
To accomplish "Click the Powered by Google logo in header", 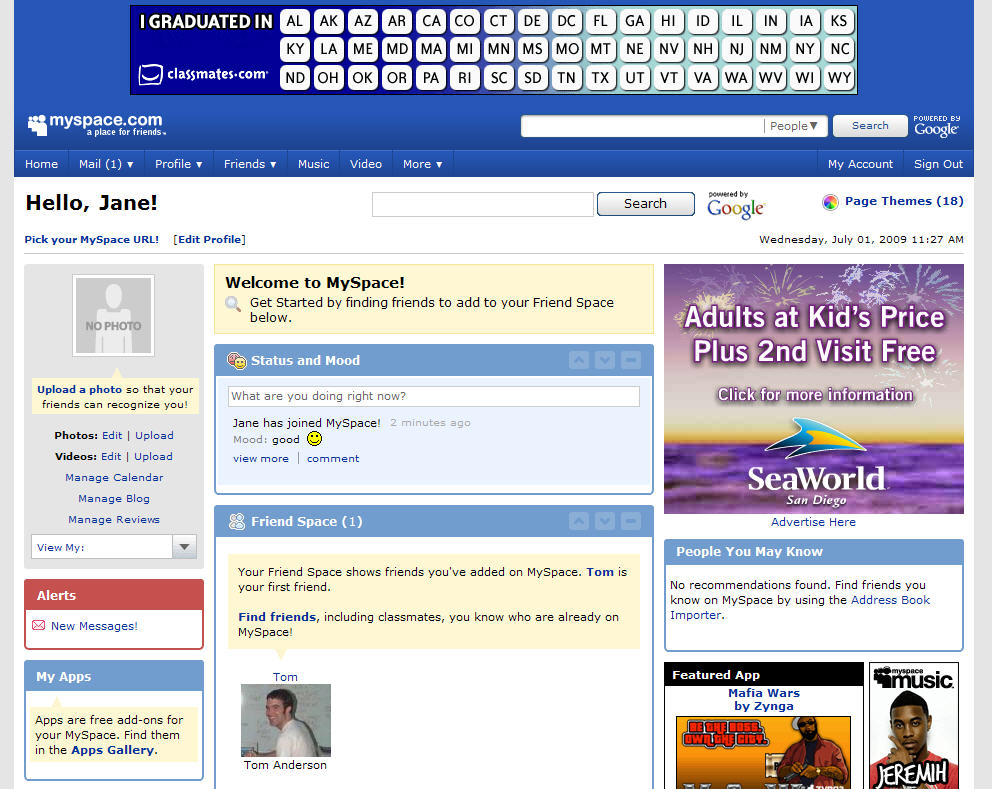I will click(936, 126).
